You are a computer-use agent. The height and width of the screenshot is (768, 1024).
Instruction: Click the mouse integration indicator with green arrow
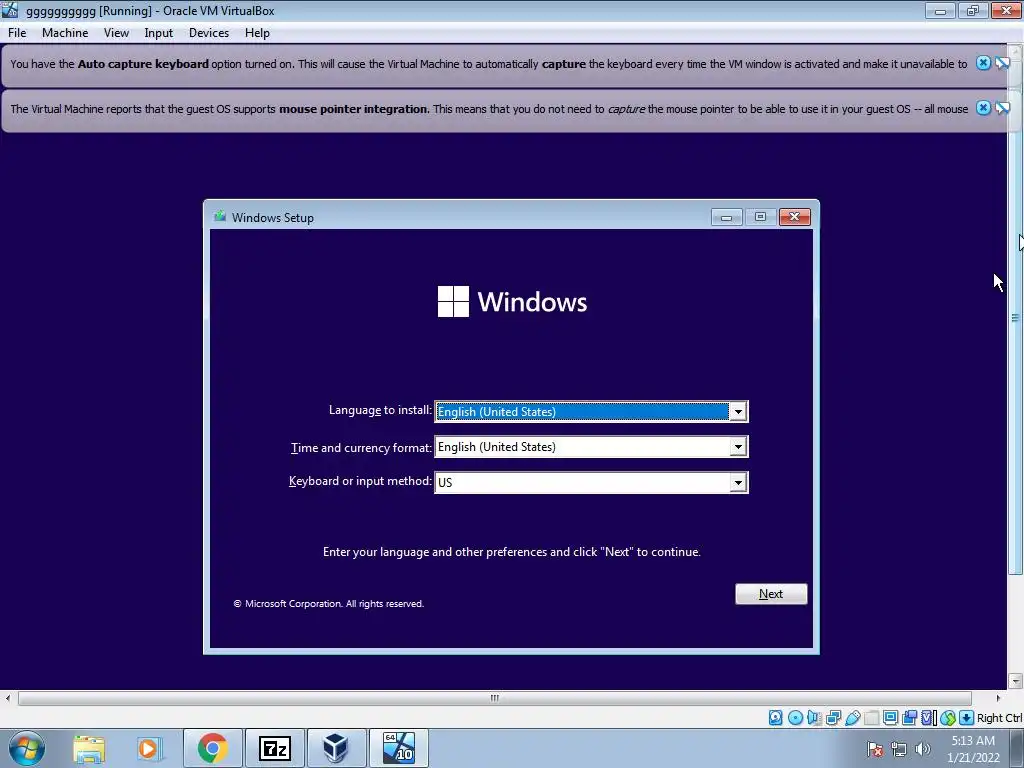click(x=948, y=718)
